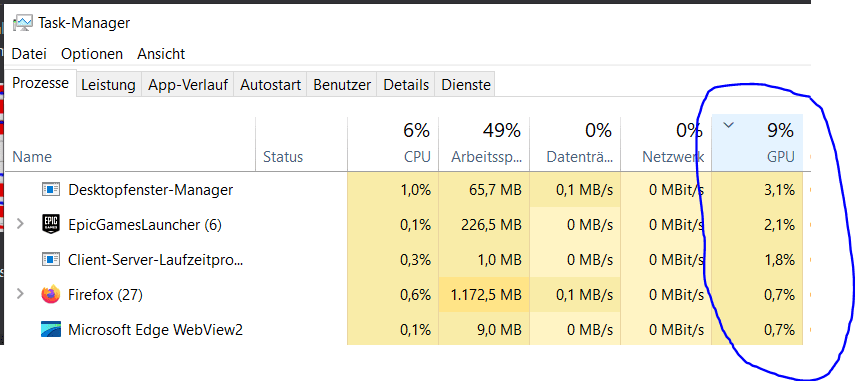Sort by the Arbeitsspeicher column header
The height and width of the screenshot is (381, 855).
[485, 143]
